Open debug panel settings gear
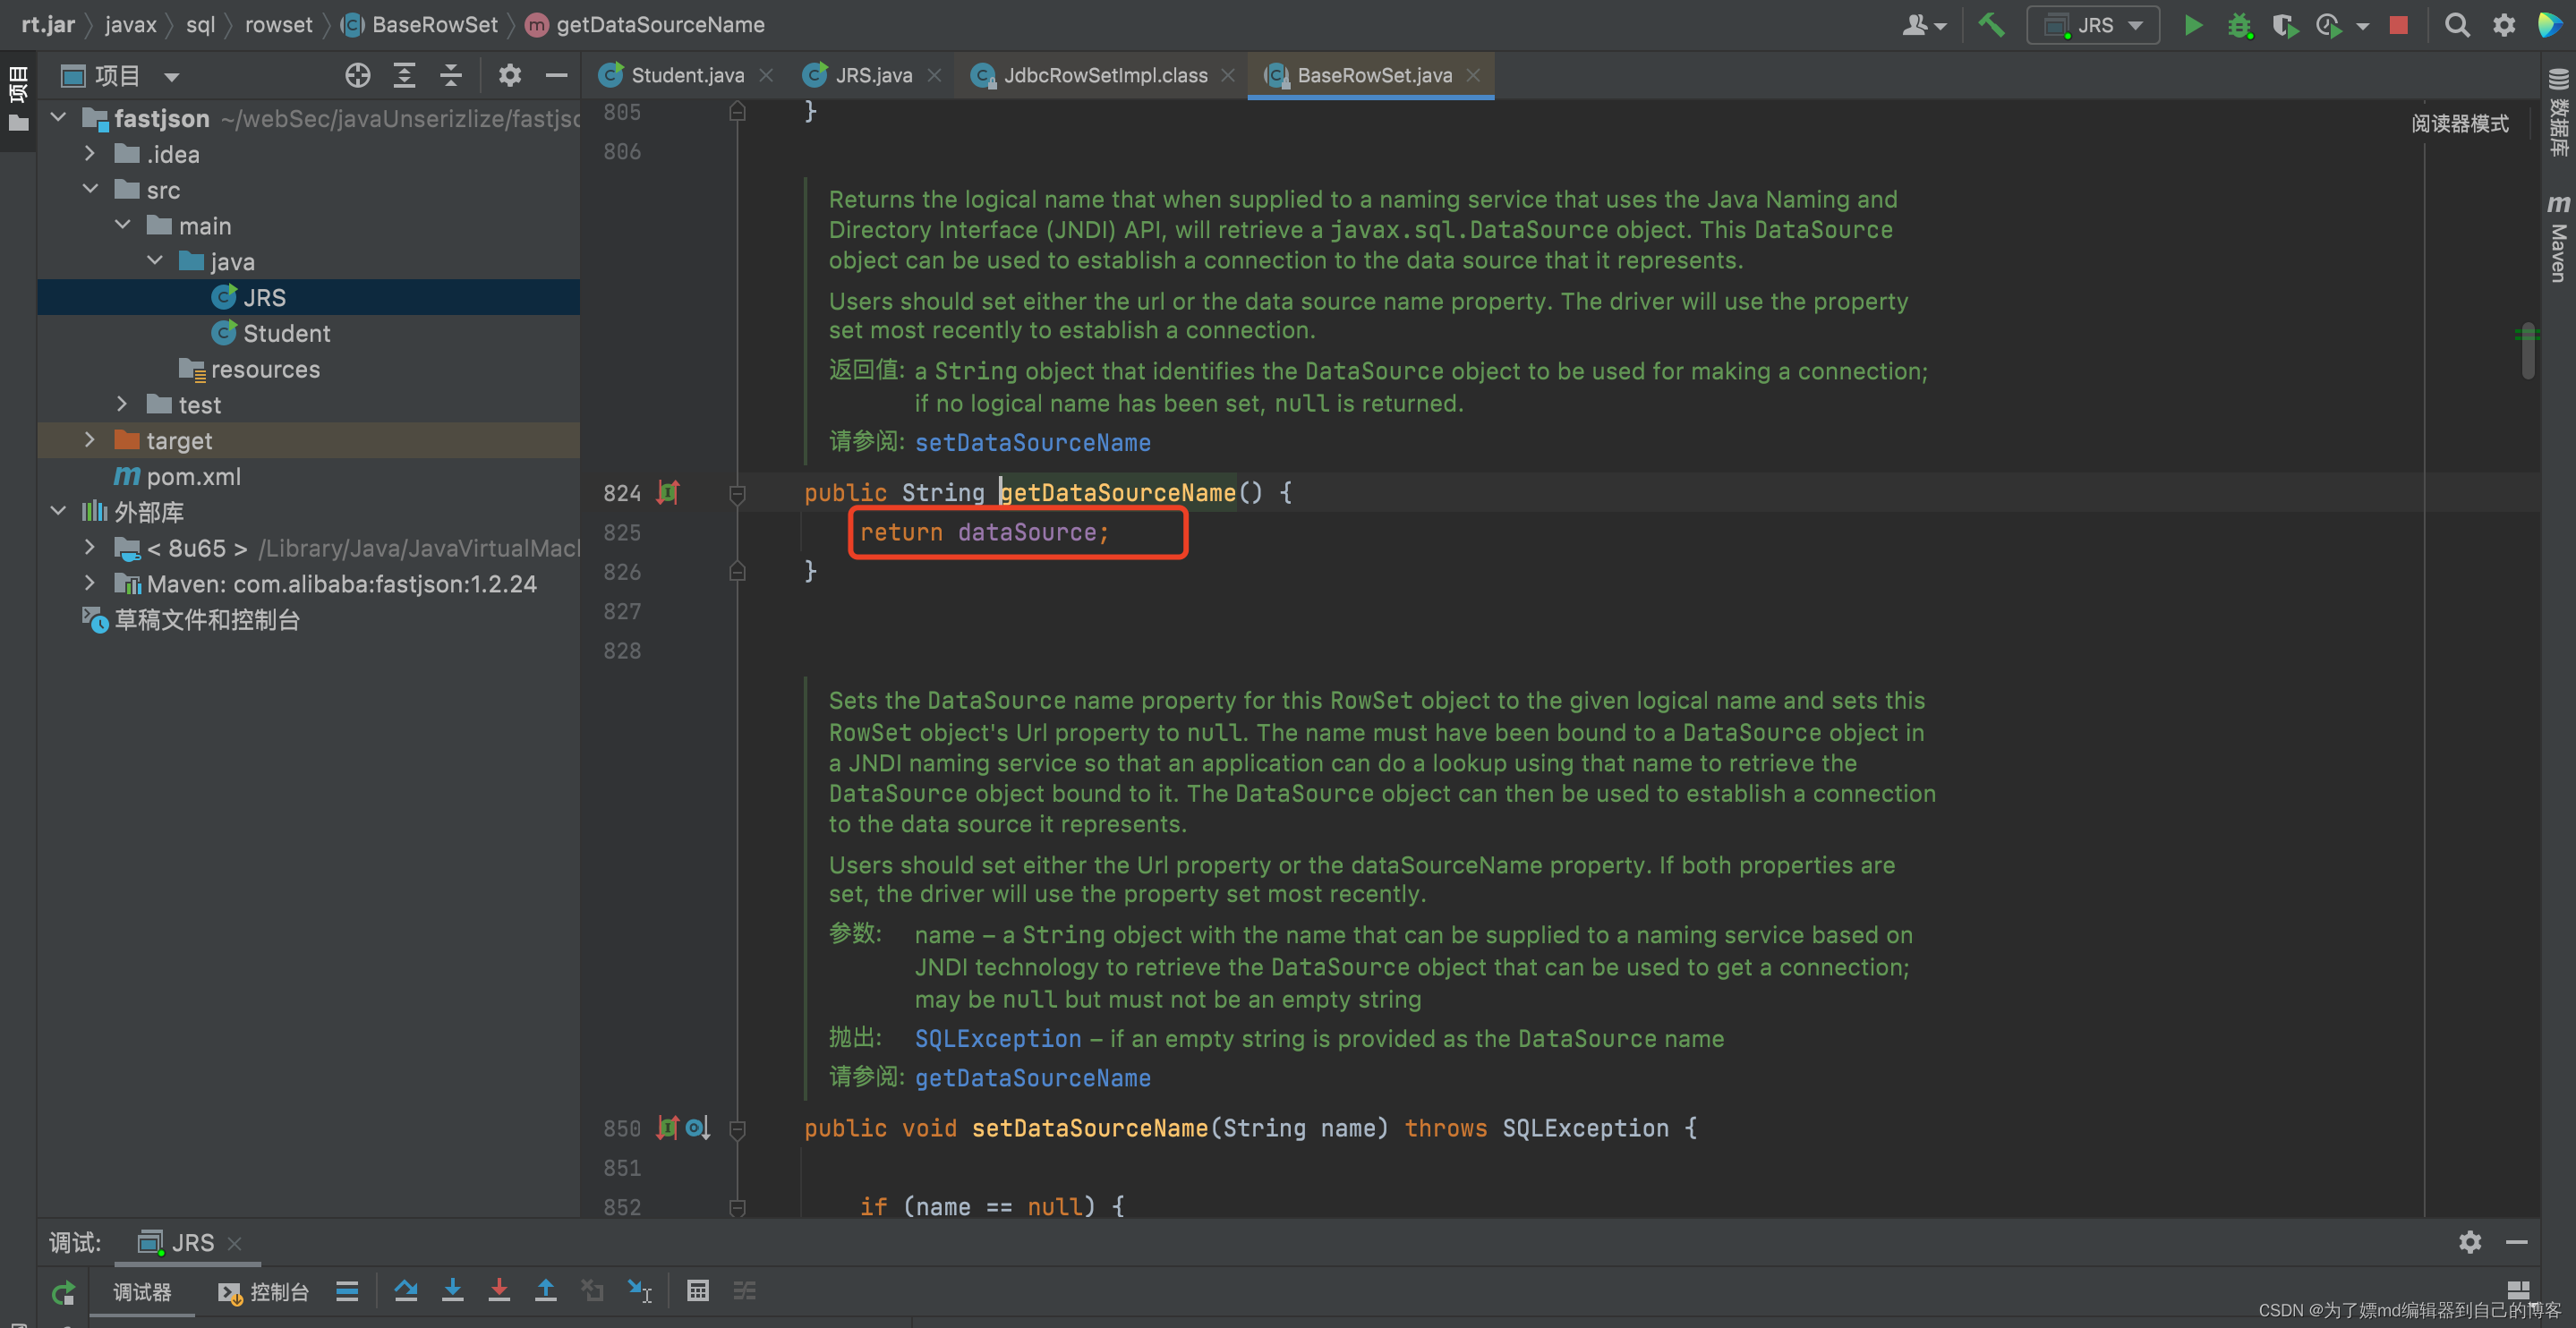Image resolution: width=2576 pixels, height=1328 pixels. pos(2470,1242)
